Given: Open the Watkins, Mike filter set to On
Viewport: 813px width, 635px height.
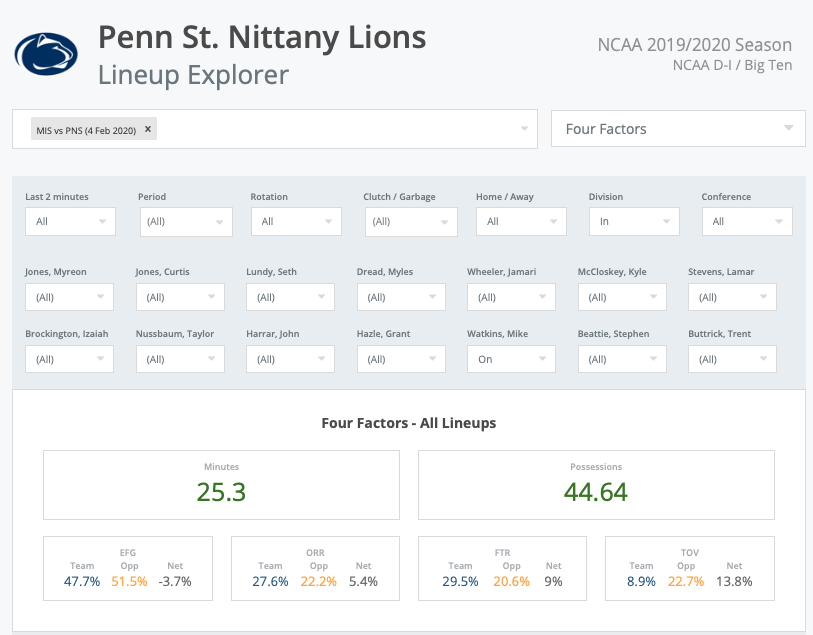Looking at the screenshot, I should pos(511,359).
